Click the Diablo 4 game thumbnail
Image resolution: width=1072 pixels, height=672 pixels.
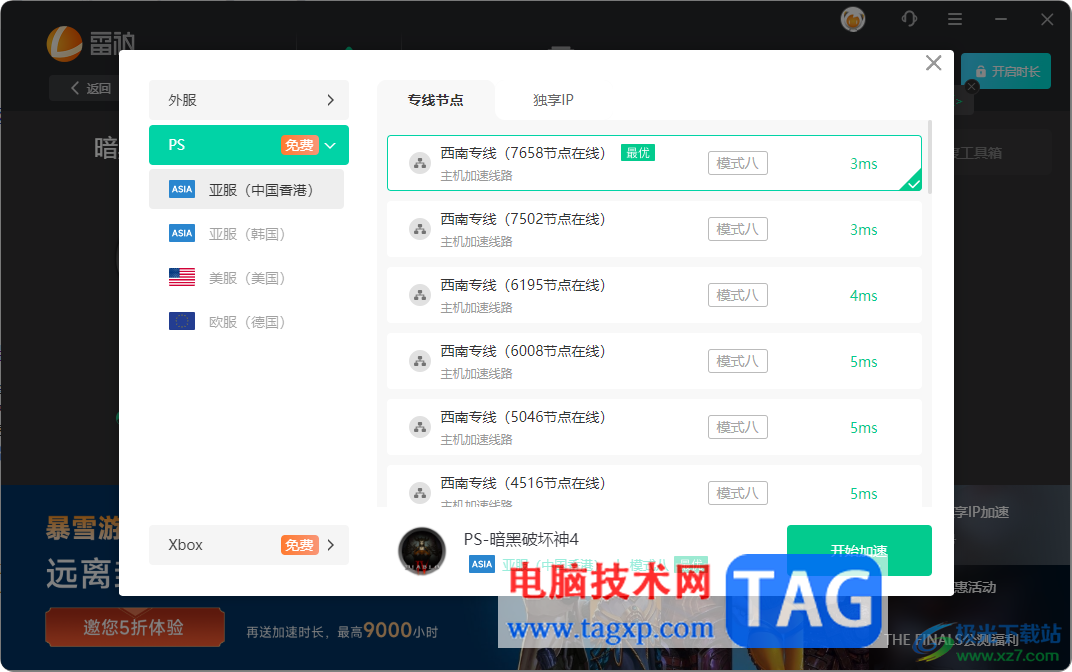pos(422,550)
